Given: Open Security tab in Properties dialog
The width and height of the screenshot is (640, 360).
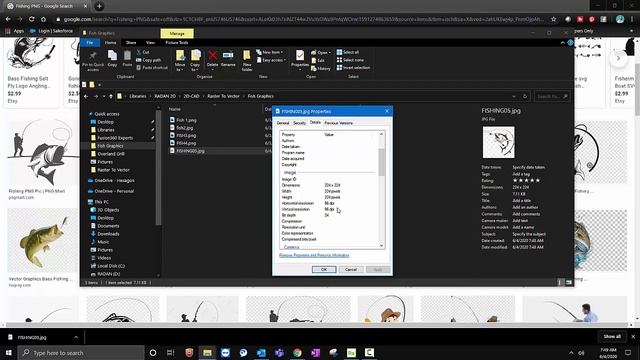Looking at the screenshot, I should pyautogui.click(x=299, y=123).
